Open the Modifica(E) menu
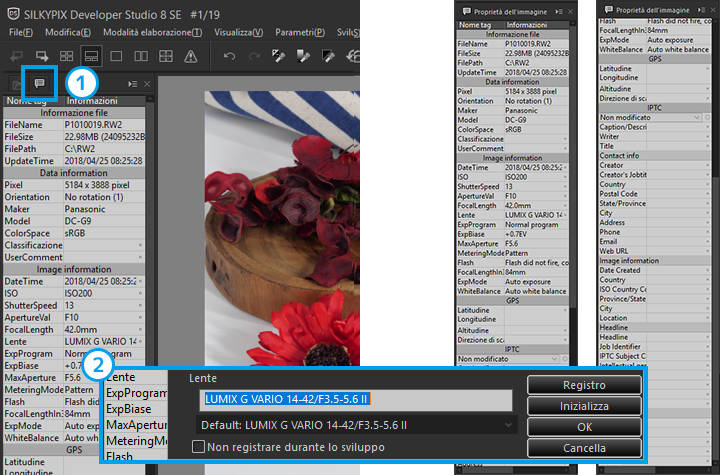The height and width of the screenshot is (475, 720). [68, 32]
